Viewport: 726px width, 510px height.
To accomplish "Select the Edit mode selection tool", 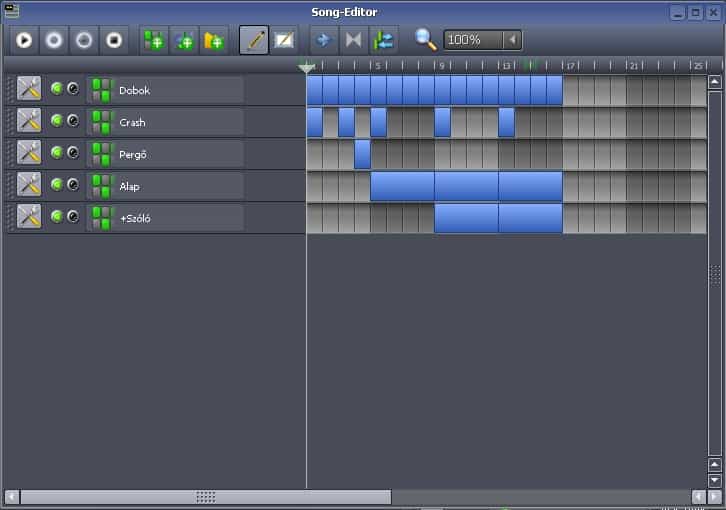I will coord(284,40).
